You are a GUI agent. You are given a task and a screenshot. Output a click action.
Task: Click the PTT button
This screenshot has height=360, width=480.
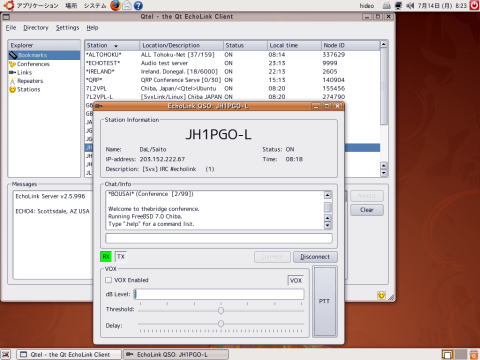(x=324, y=301)
